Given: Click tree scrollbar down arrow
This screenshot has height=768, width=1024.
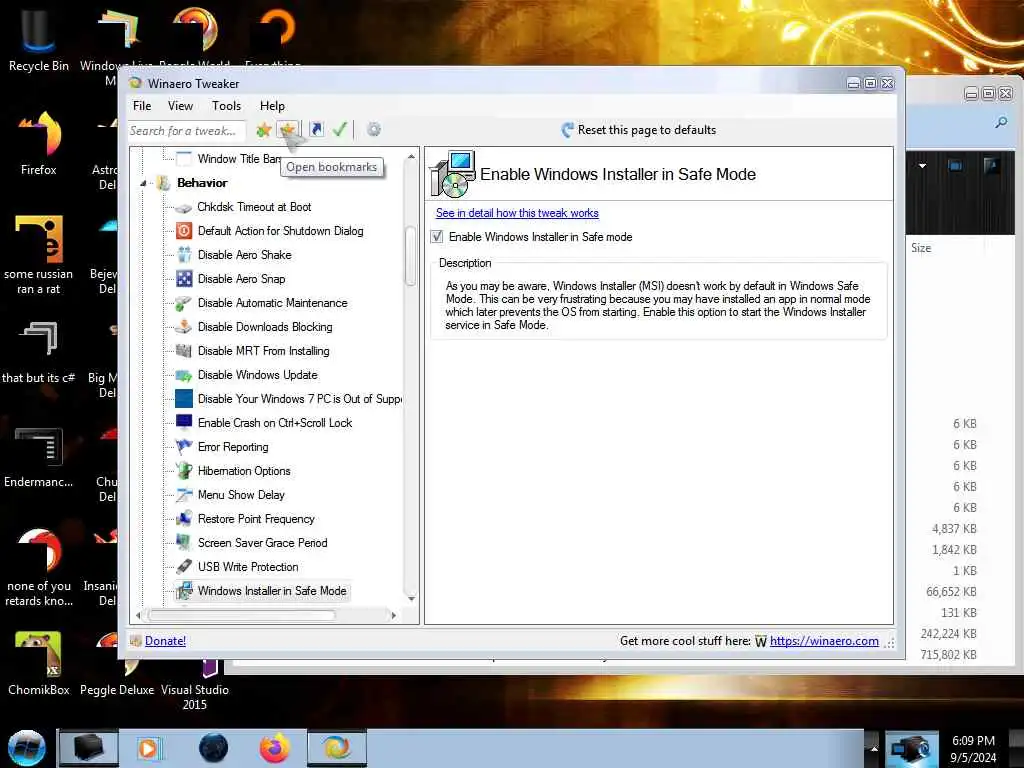Looking at the screenshot, I should [411, 598].
